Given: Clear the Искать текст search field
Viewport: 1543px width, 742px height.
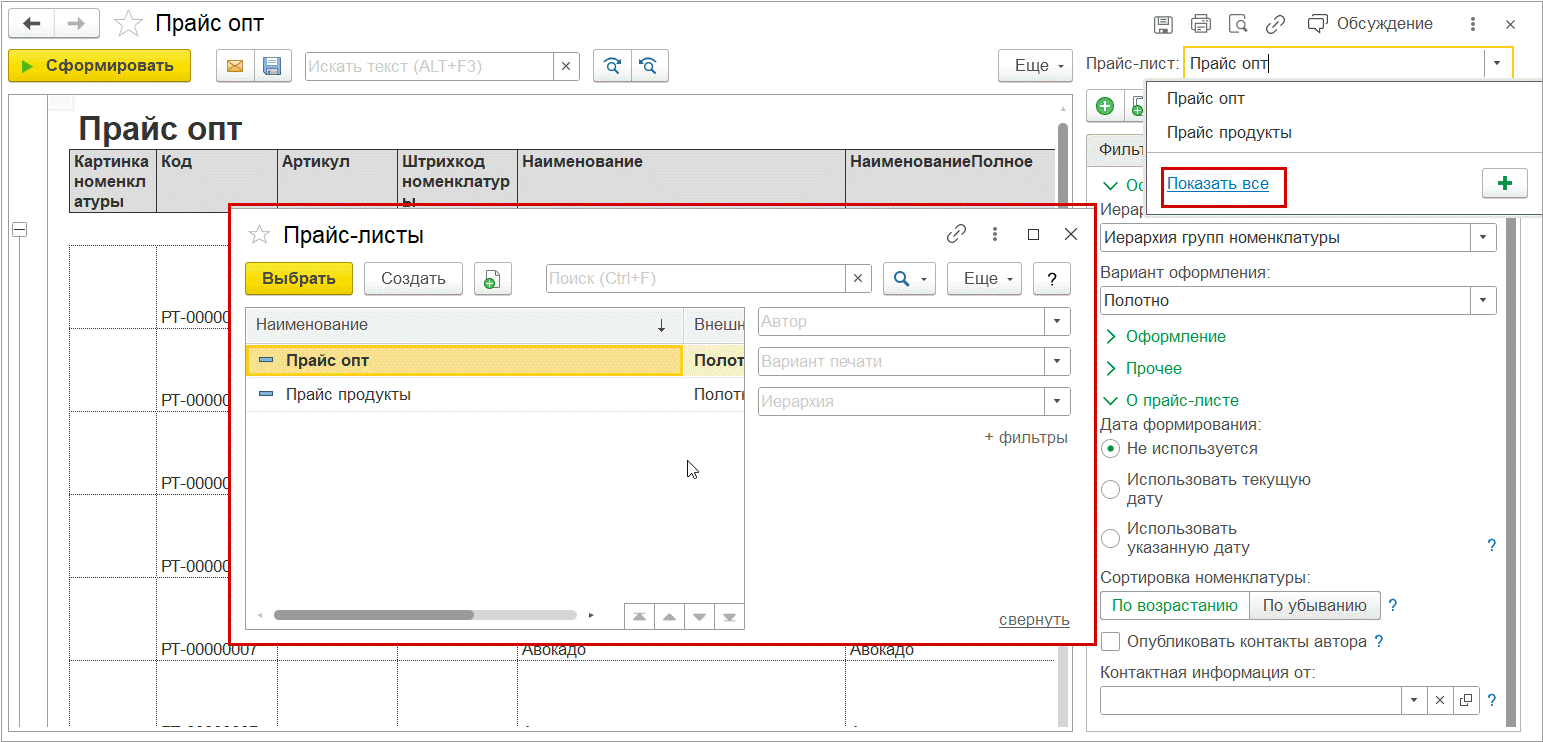Looking at the screenshot, I should point(566,66).
